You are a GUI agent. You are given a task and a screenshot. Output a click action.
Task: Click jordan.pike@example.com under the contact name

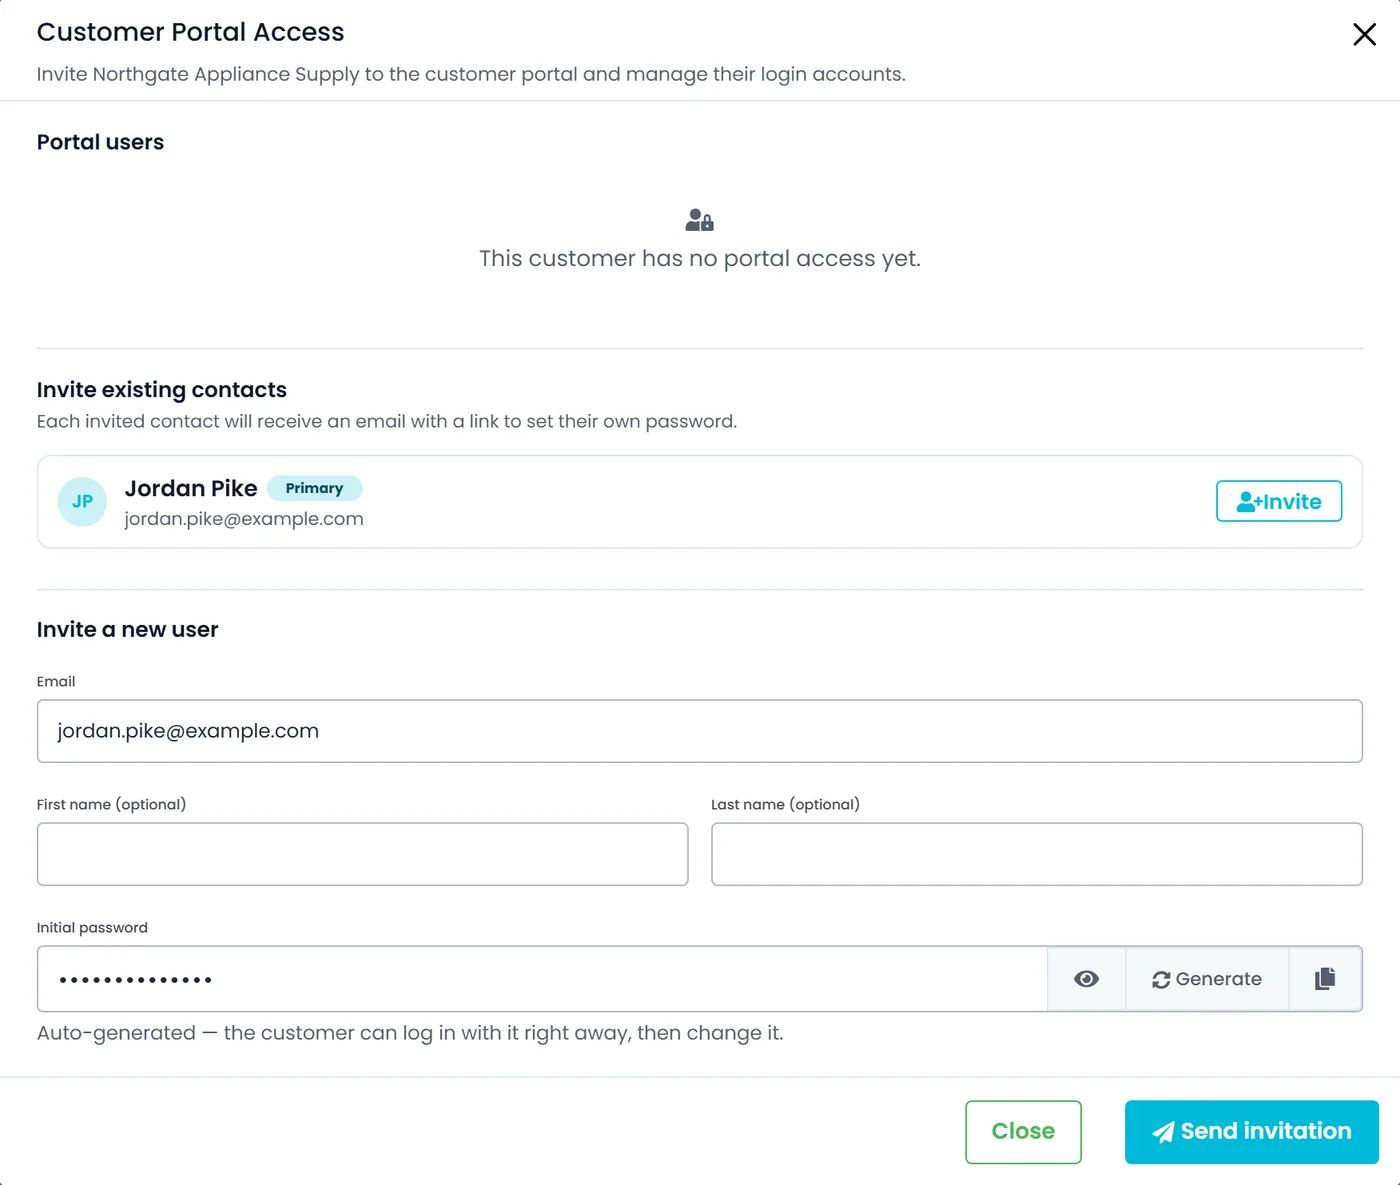(x=244, y=519)
